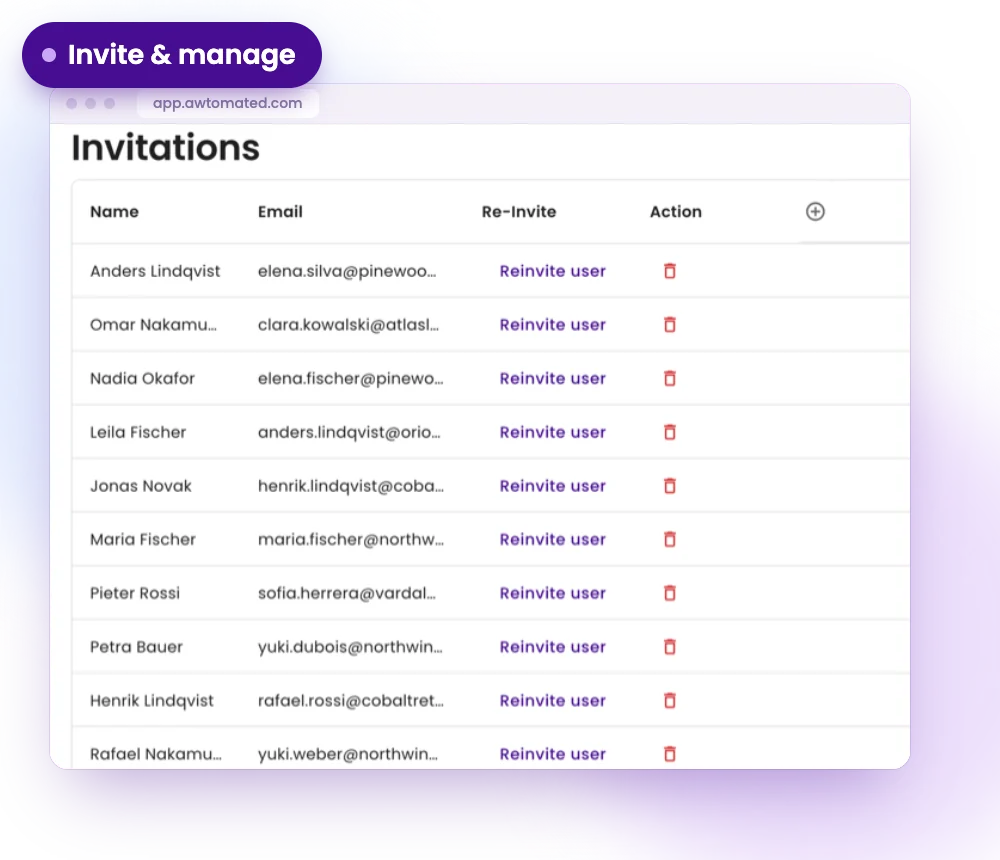Select email elena.fischer@pinewo...

(x=350, y=378)
